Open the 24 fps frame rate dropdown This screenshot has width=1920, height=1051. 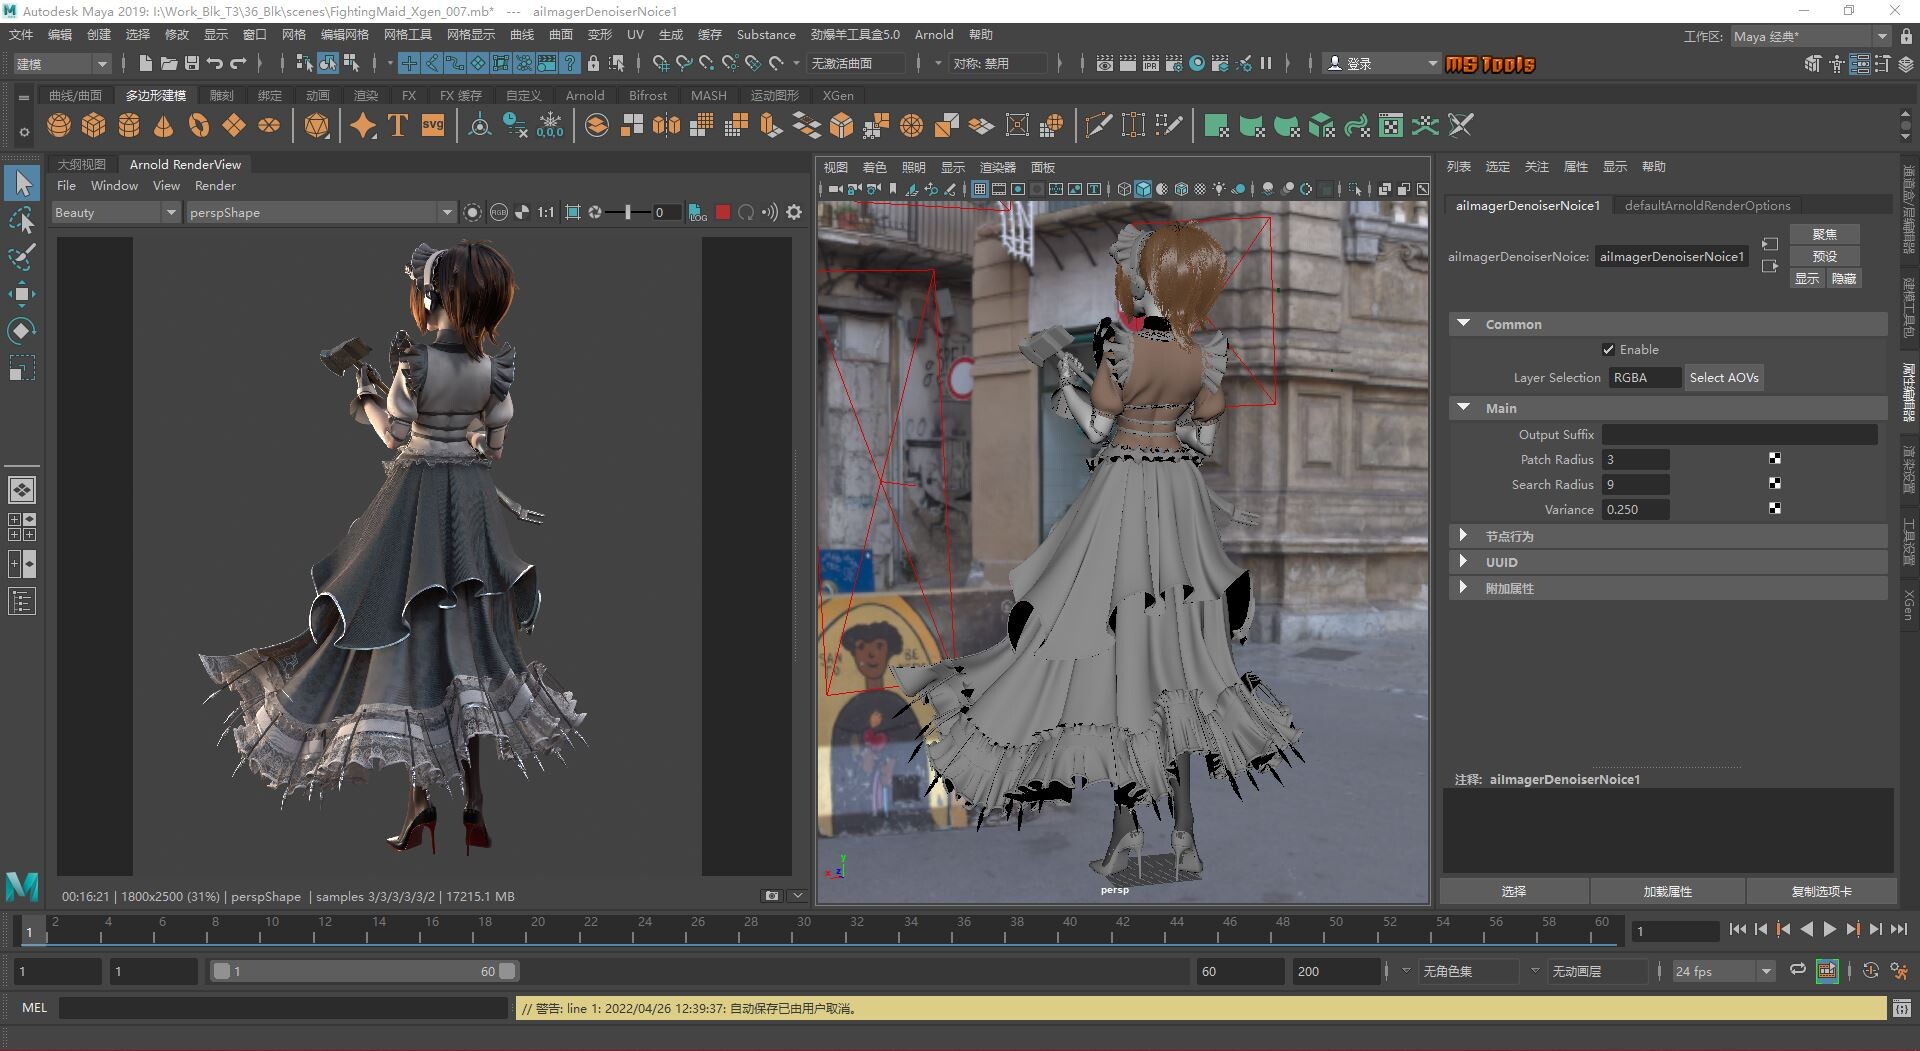point(1722,971)
